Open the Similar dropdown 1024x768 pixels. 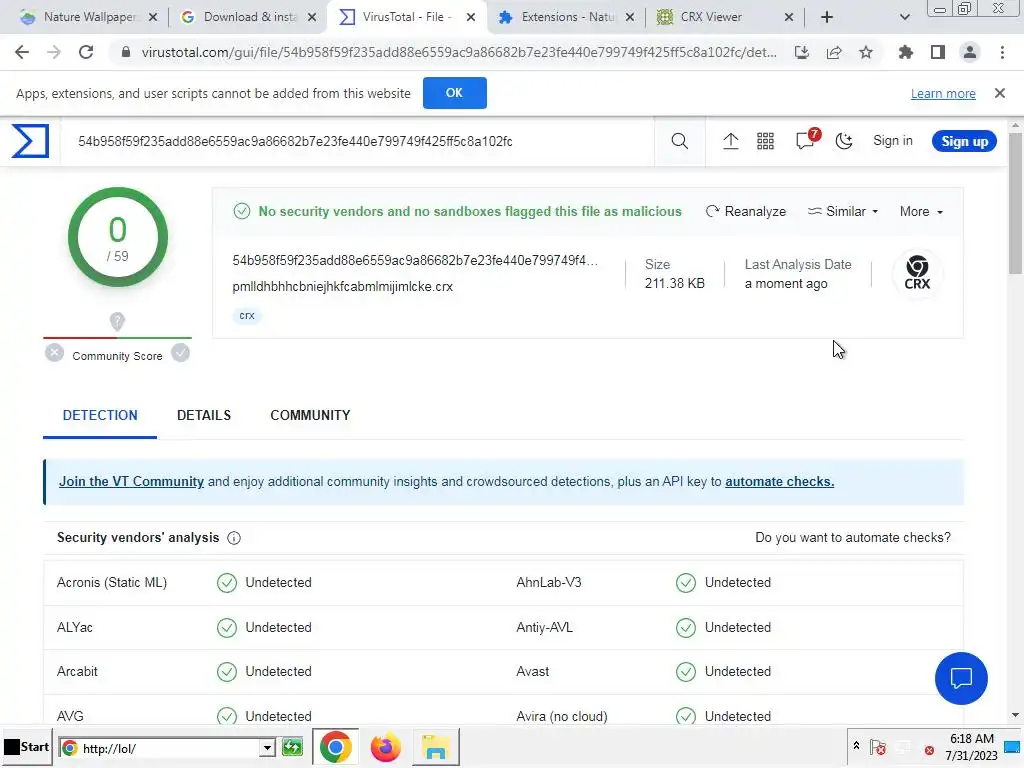coord(843,212)
